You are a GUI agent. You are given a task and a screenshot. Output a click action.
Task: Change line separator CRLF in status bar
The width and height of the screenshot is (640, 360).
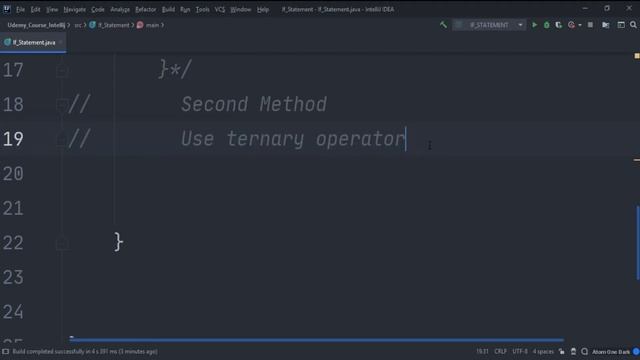coord(500,351)
